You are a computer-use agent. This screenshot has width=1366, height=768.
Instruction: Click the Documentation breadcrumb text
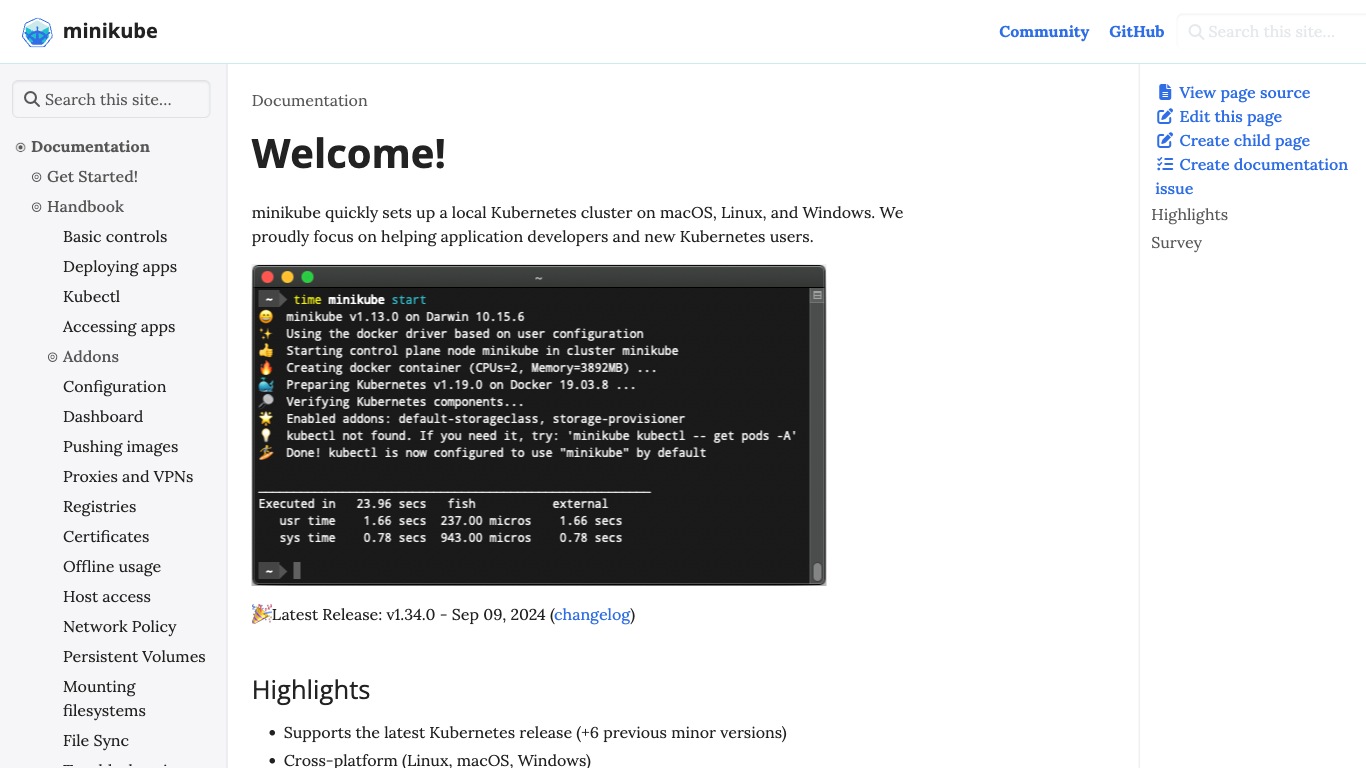pyautogui.click(x=309, y=100)
